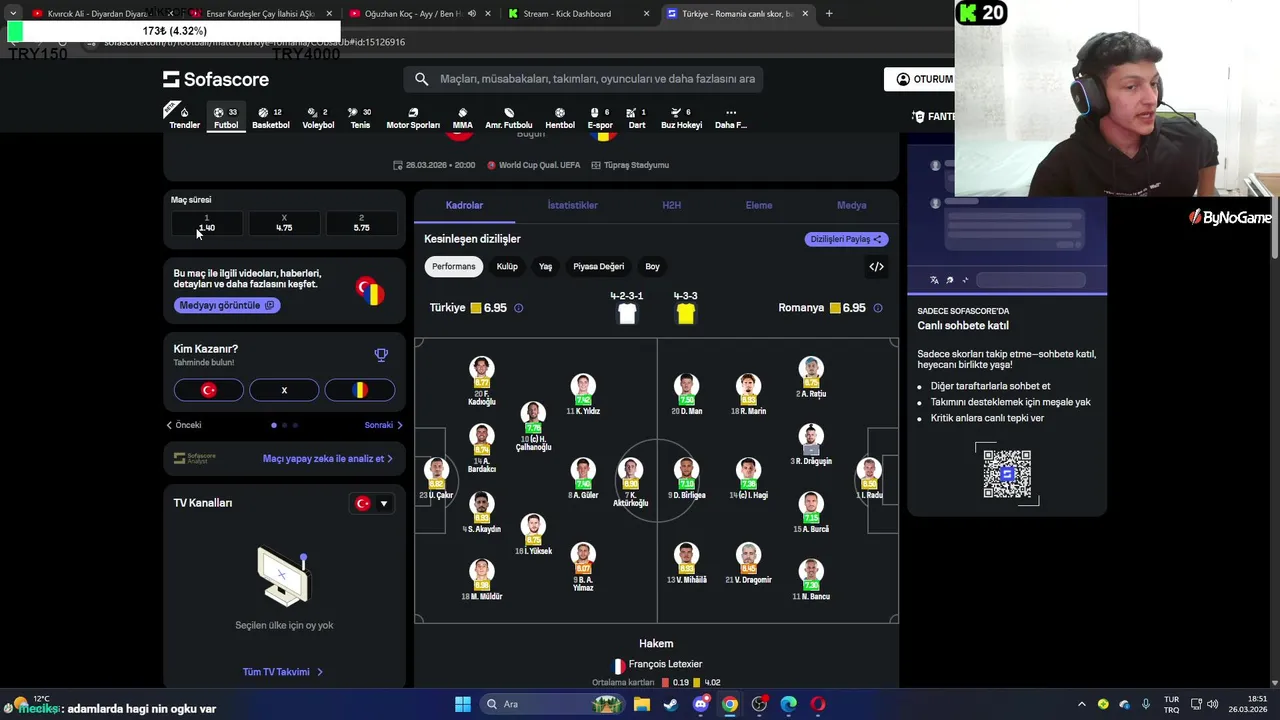Switch to the H2H tab
This screenshot has width=1280, height=720.
(x=671, y=205)
